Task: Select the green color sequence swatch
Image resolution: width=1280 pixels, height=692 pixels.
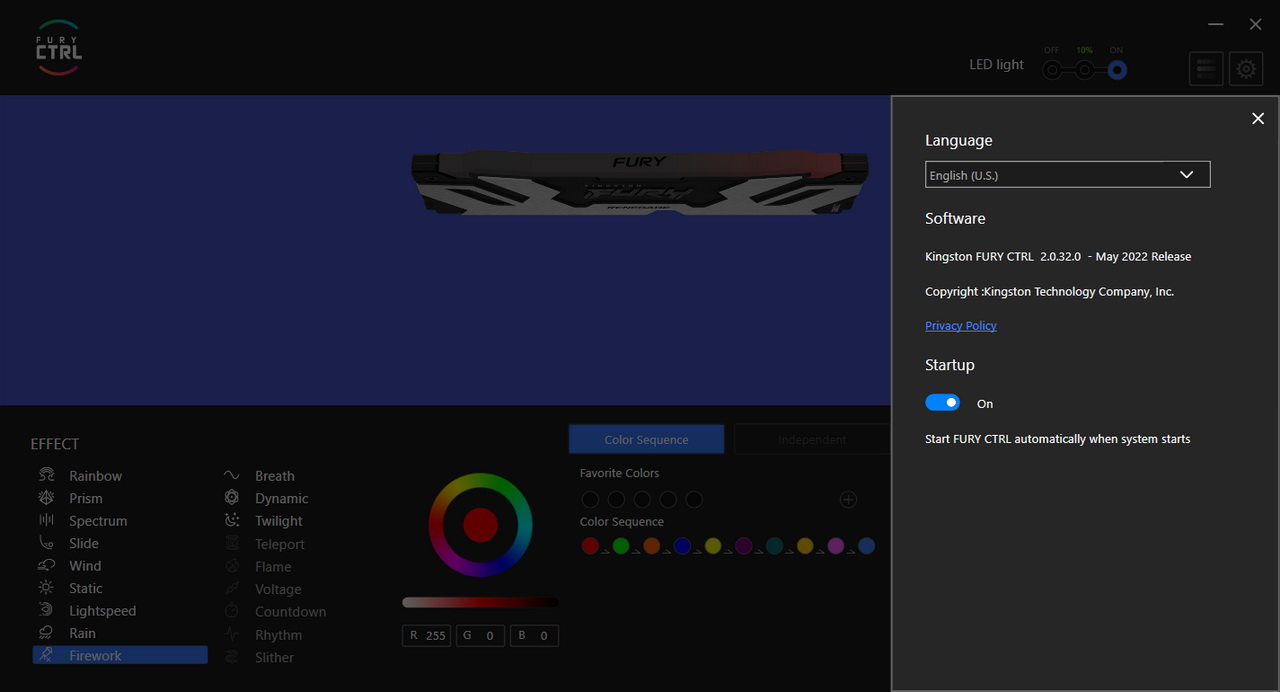Action: pyautogui.click(x=621, y=545)
